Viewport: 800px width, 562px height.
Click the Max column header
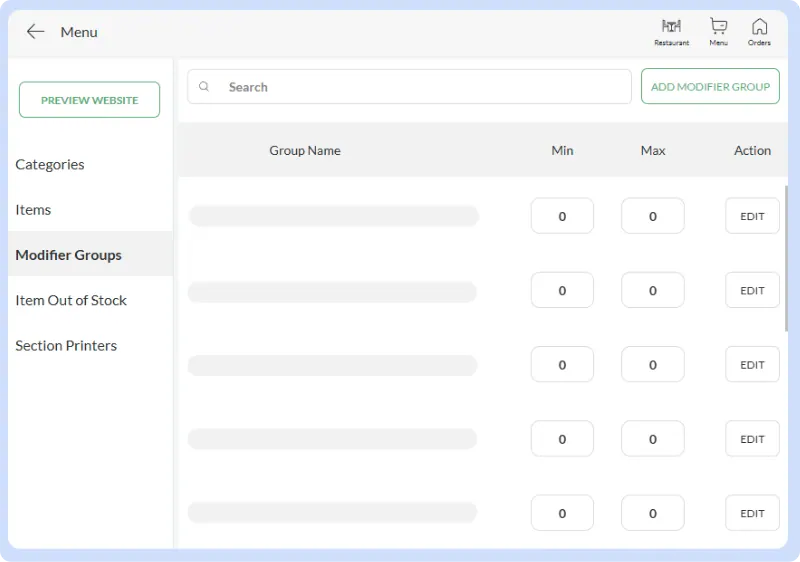[653, 150]
